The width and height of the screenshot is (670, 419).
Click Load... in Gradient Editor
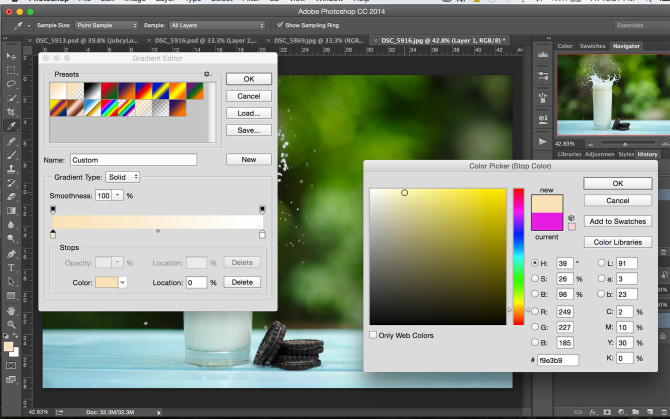pyautogui.click(x=249, y=113)
